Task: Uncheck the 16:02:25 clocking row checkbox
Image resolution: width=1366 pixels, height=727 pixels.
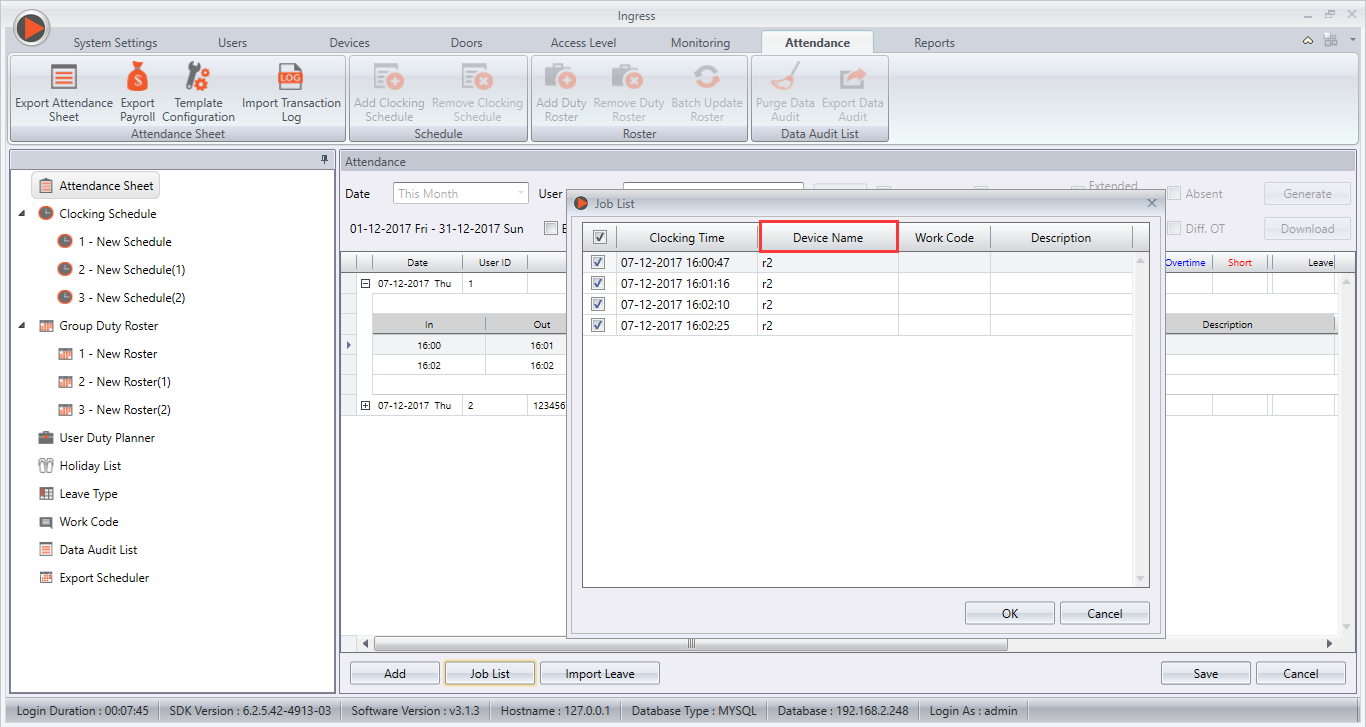Action: point(599,326)
